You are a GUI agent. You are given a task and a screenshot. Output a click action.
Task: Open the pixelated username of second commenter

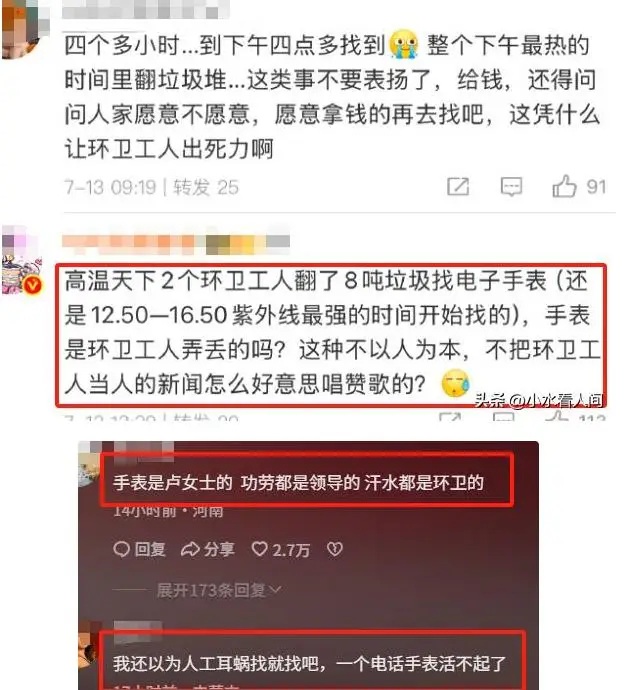(176, 242)
